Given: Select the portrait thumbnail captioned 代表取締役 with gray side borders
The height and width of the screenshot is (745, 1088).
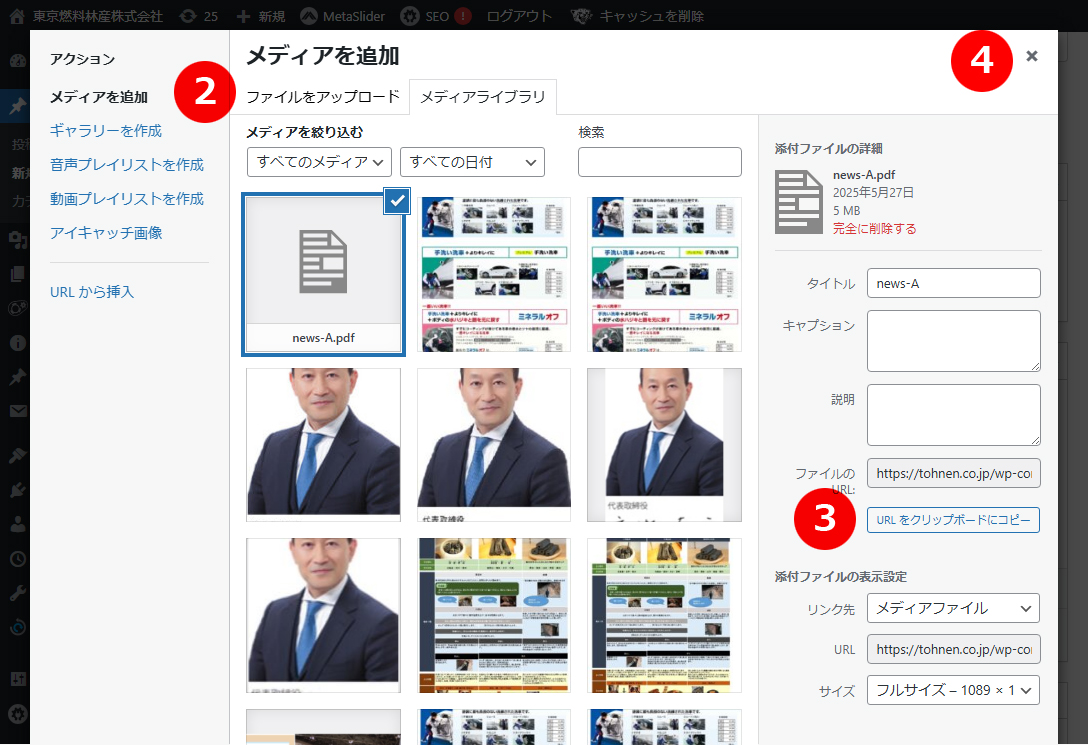Looking at the screenshot, I should pyautogui.click(x=664, y=445).
